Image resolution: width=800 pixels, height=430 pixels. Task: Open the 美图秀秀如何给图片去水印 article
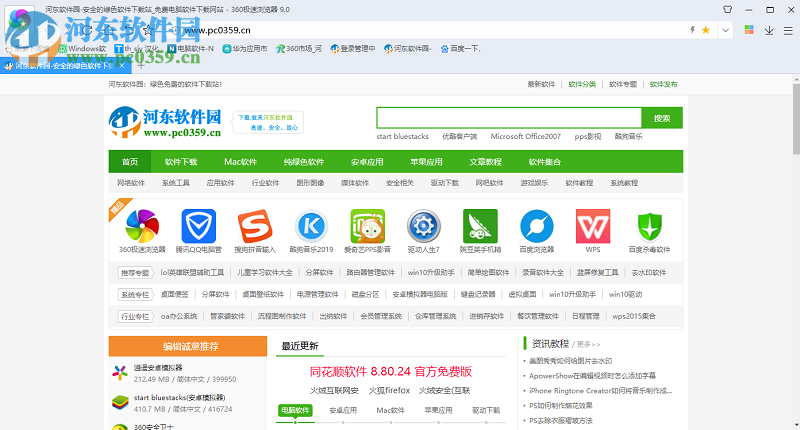pos(570,361)
